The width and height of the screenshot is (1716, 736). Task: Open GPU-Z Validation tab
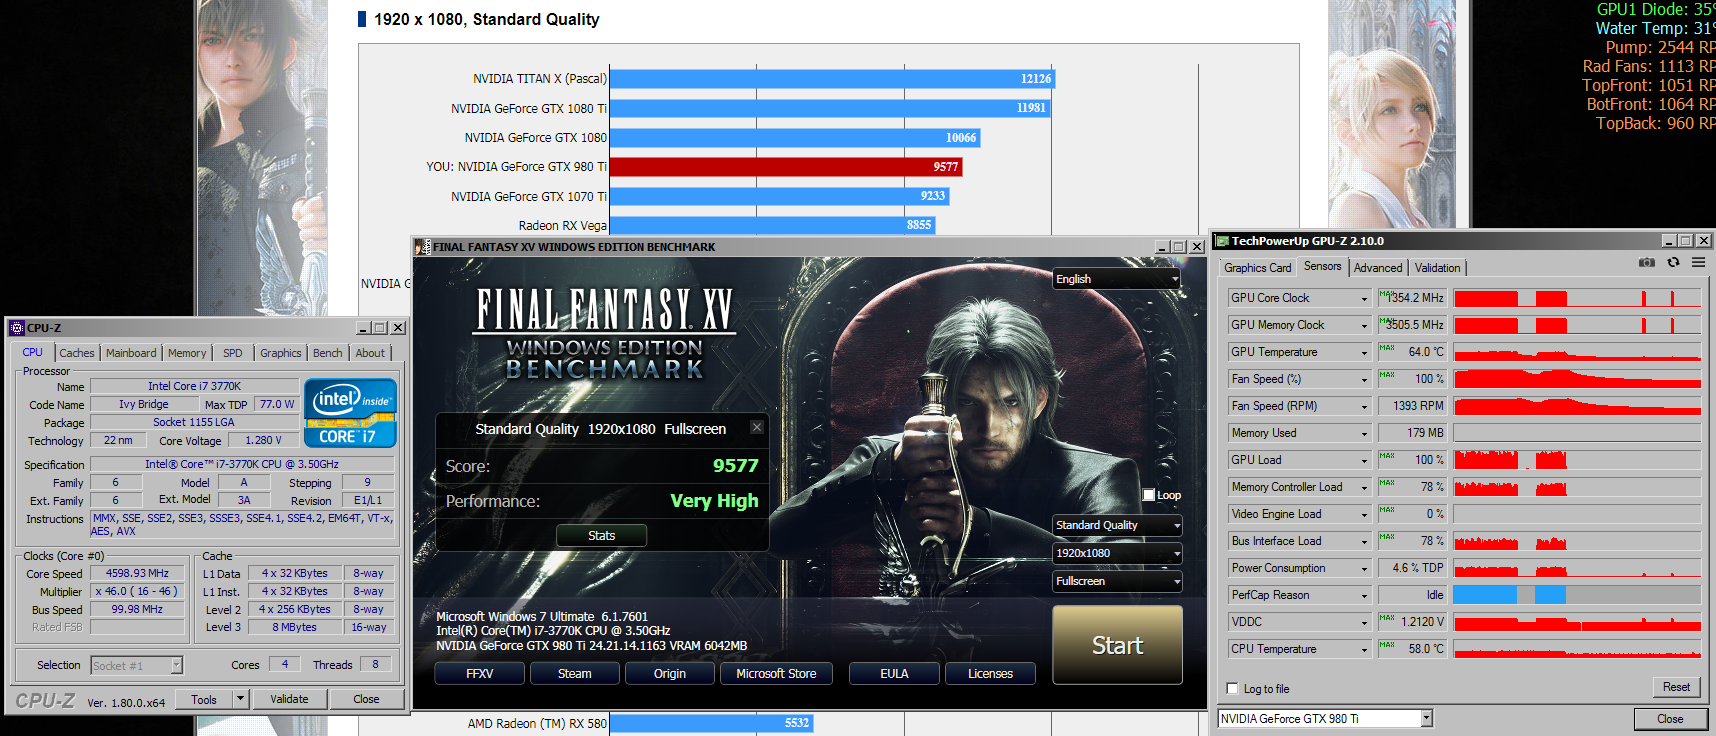(1437, 268)
